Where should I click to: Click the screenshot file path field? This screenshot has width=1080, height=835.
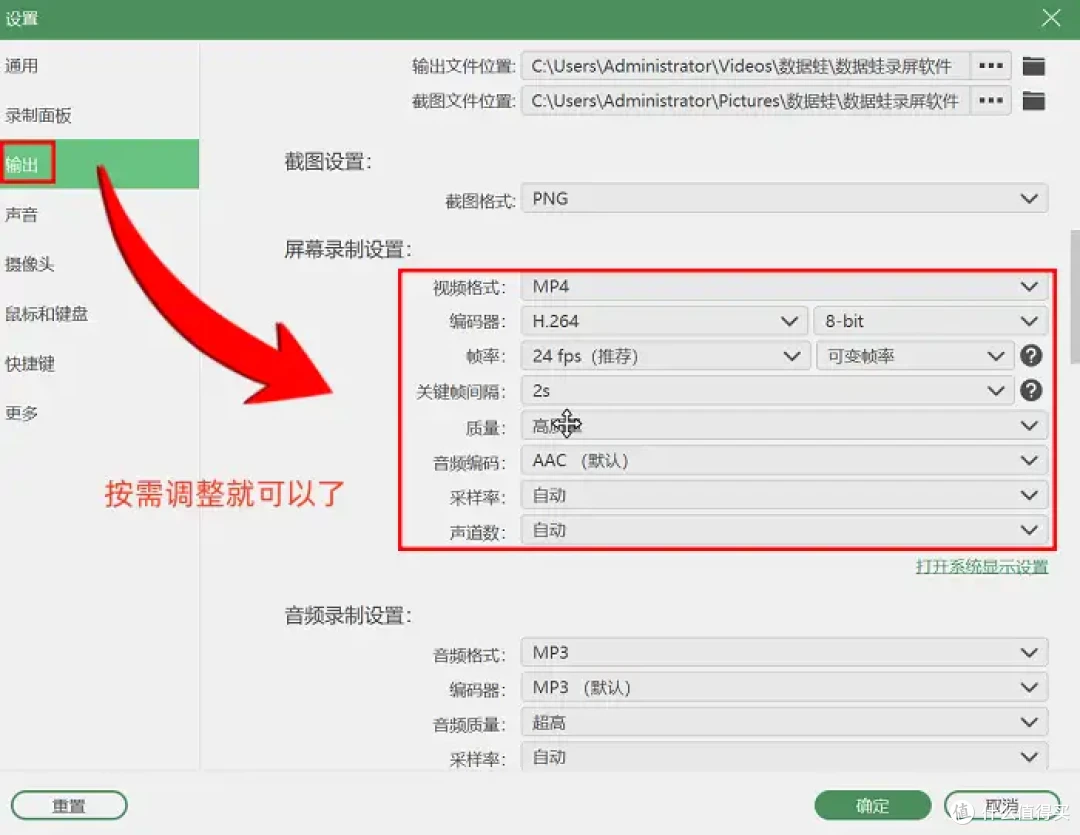tap(746, 100)
